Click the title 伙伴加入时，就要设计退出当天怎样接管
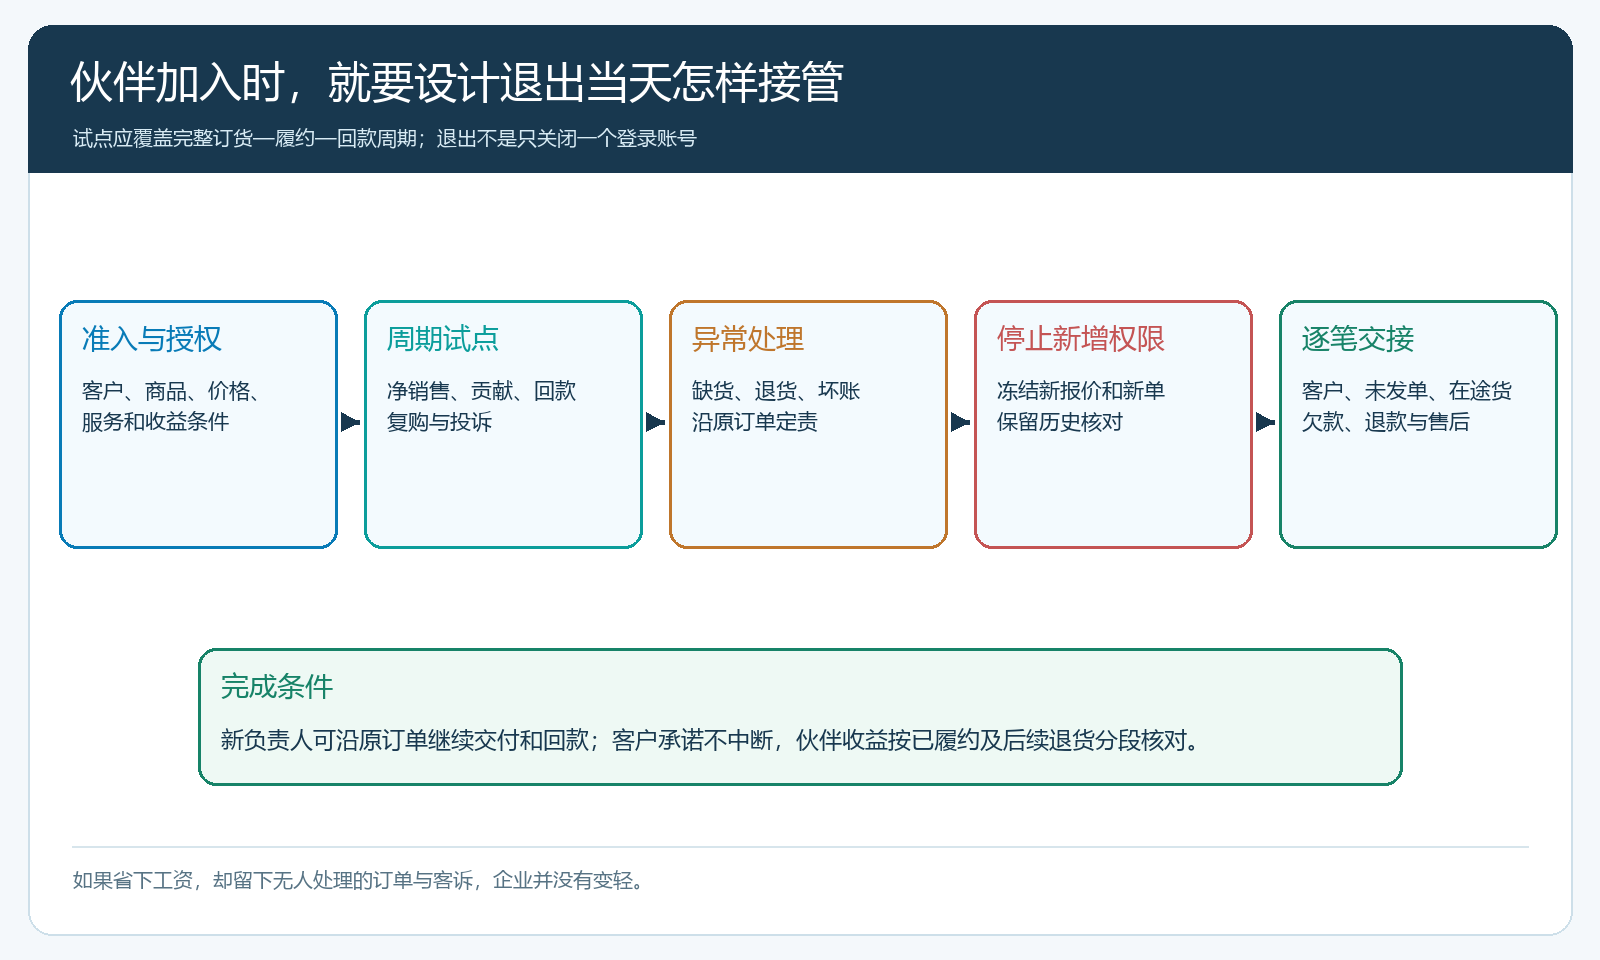Screen dimensions: 1600x960 point(457,82)
